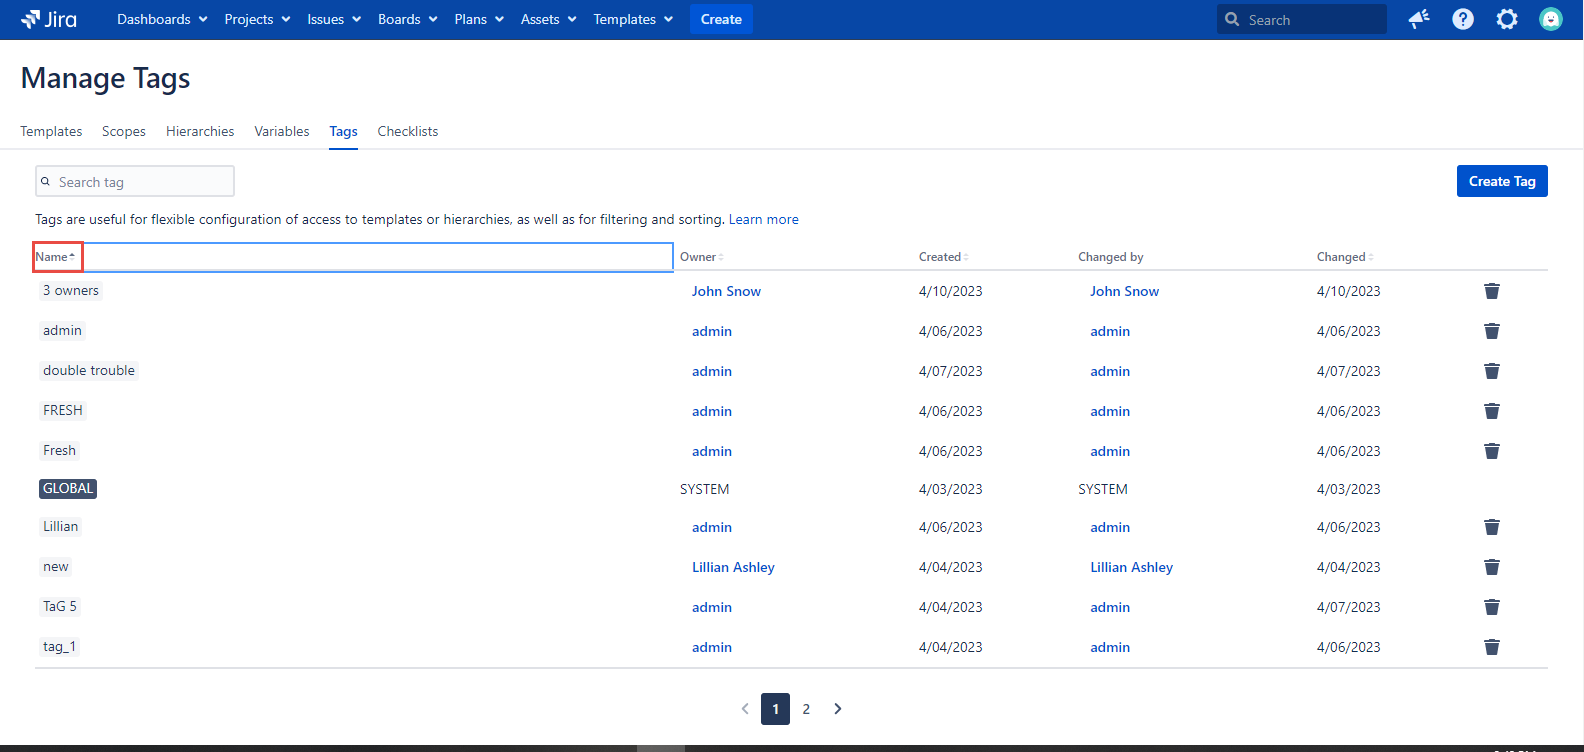Delete the 'double trouble' tag
The height and width of the screenshot is (752, 1584).
[x=1492, y=371]
